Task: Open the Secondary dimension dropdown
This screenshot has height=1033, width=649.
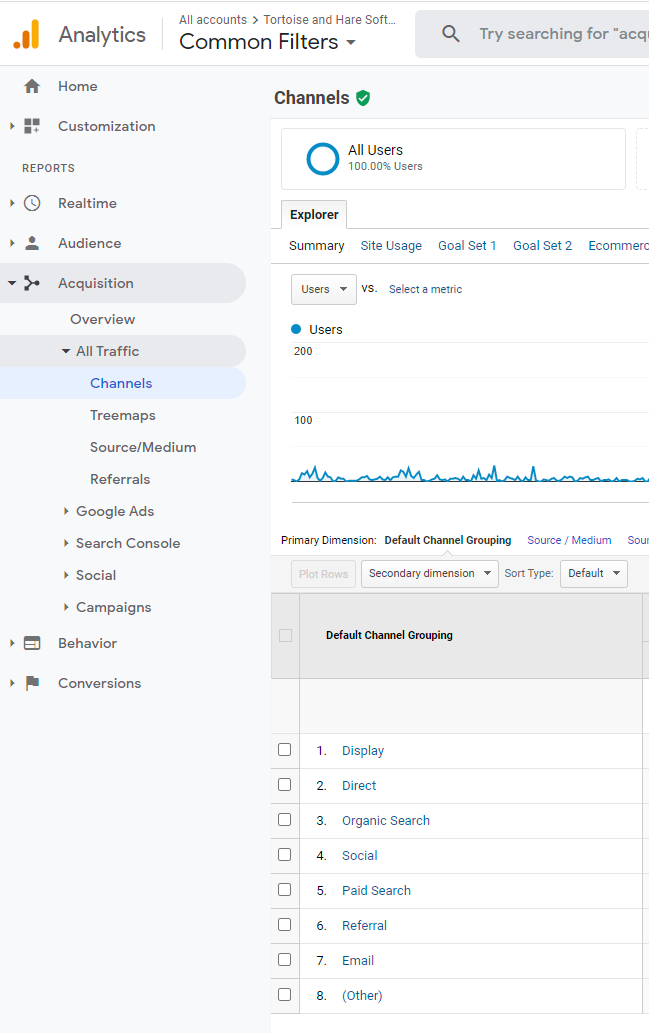Action: (430, 573)
